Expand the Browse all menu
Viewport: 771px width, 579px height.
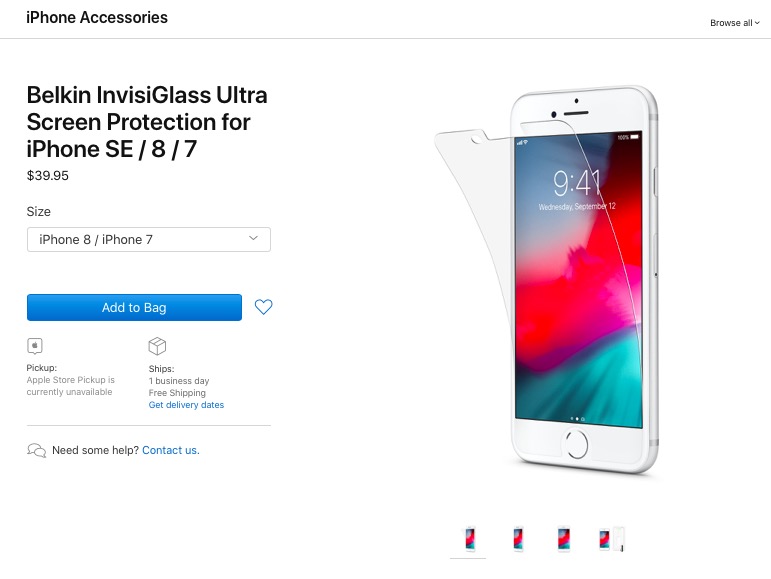tap(735, 23)
